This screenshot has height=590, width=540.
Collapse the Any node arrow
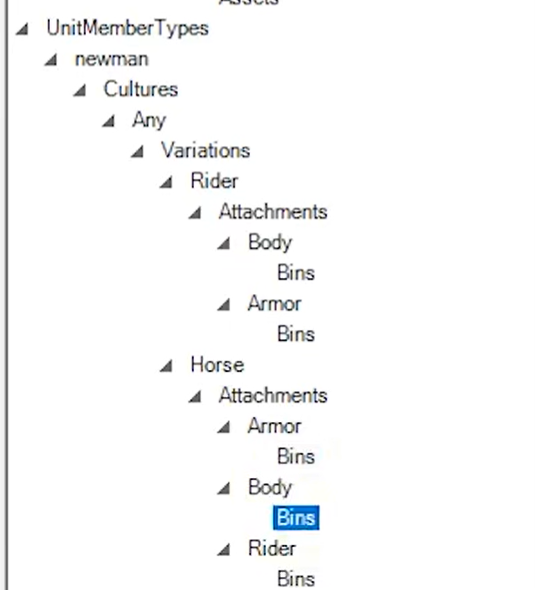click(x=109, y=121)
